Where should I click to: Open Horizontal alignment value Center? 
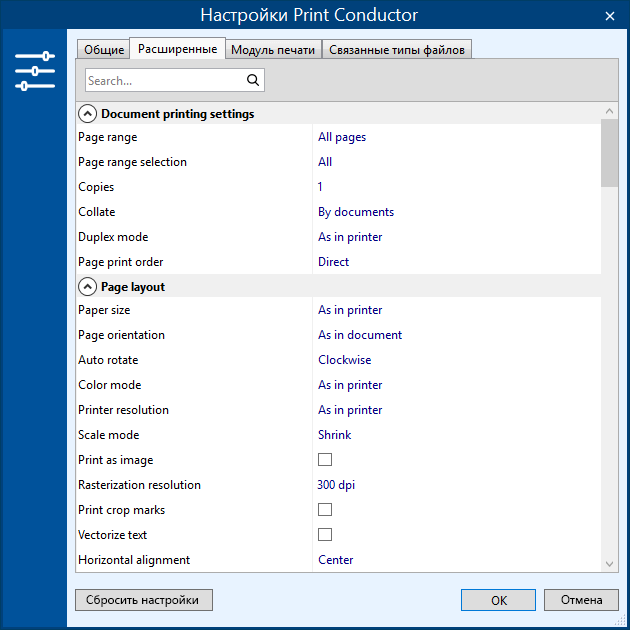point(335,560)
